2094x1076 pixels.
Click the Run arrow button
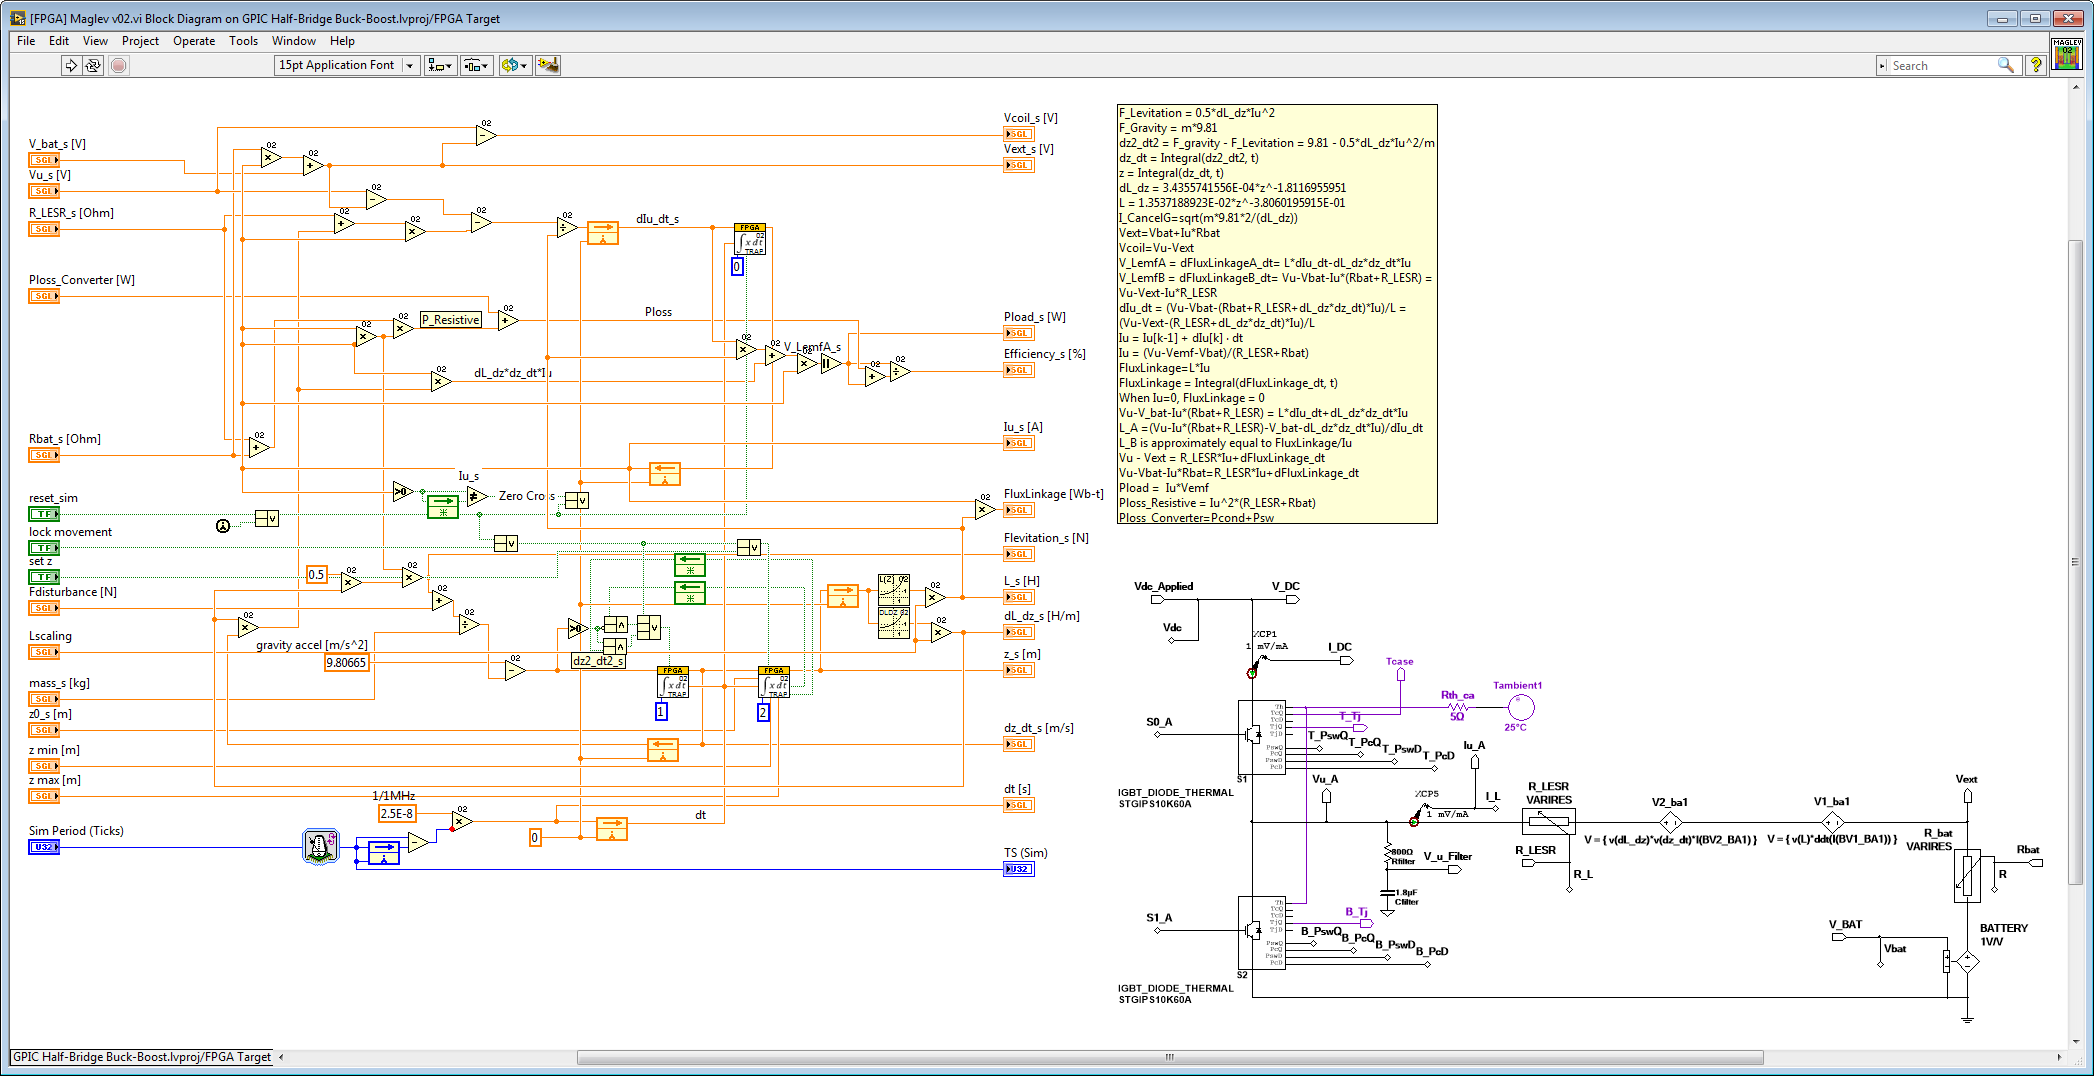71,65
